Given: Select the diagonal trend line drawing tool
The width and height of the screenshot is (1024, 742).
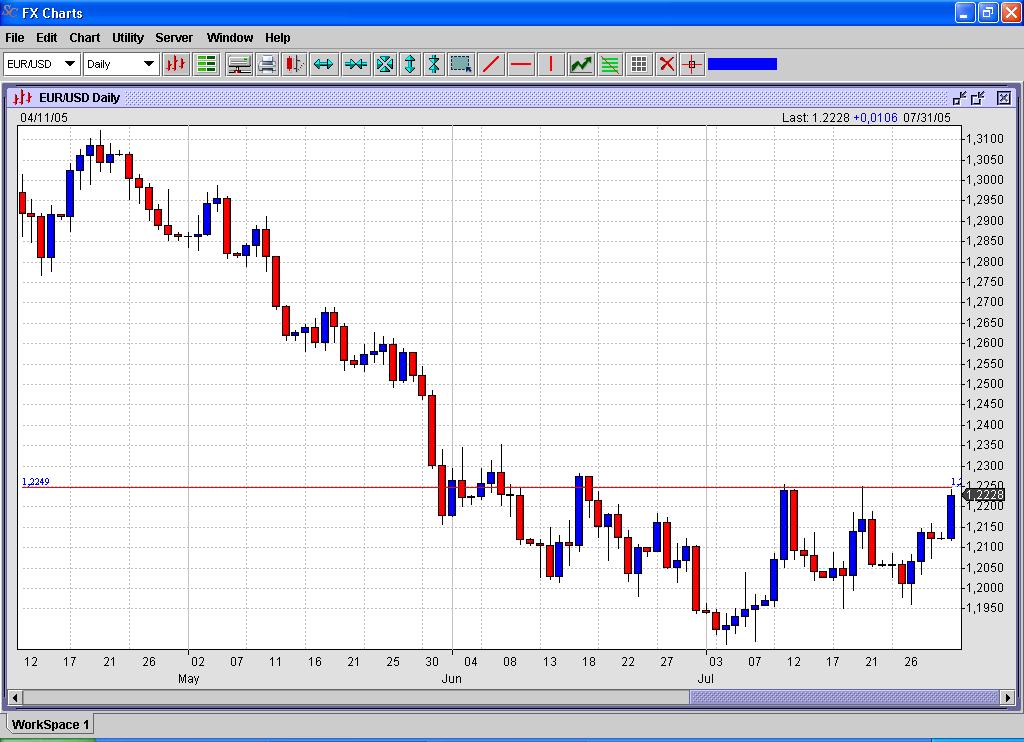Looking at the screenshot, I should [491, 64].
